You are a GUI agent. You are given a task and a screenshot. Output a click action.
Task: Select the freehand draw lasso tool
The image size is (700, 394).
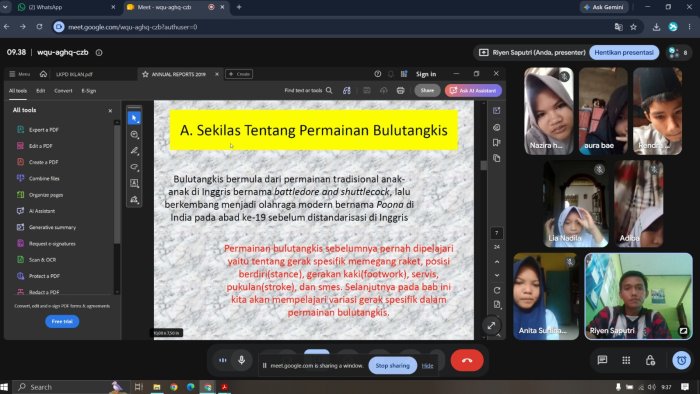click(x=134, y=167)
